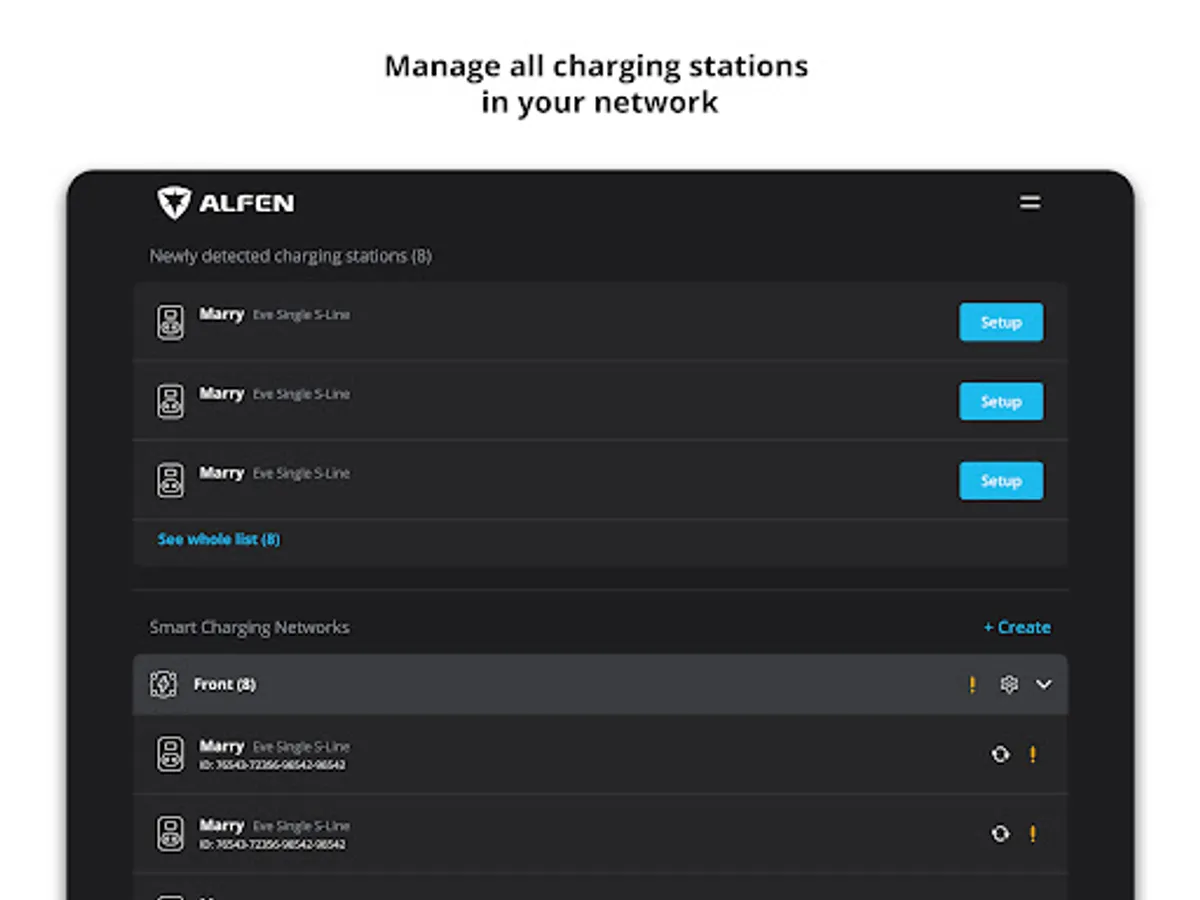The width and height of the screenshot is (1200, 900).
Task: Collapse the Front network list
Action: pos(1044,685)
